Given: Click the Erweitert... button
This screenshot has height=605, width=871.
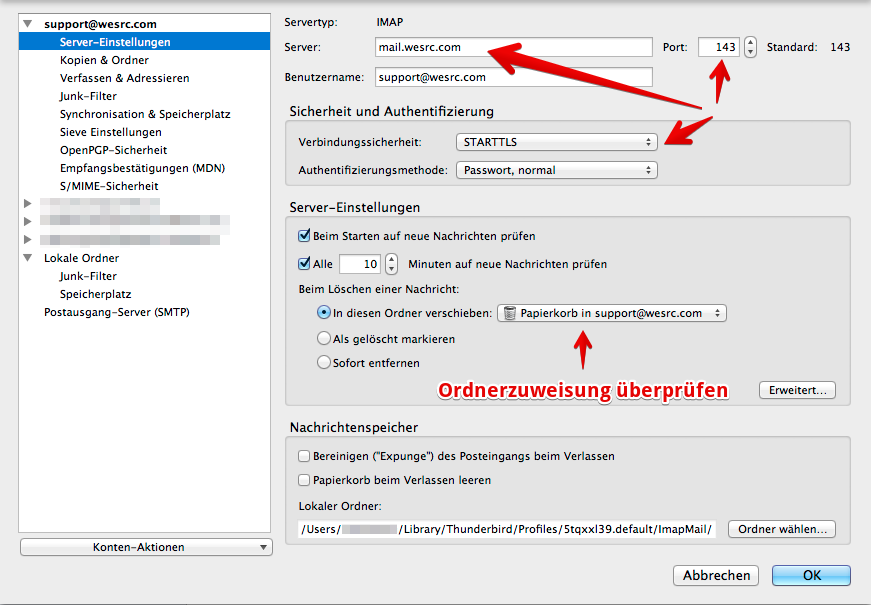Looking at the screenshot, I should click(x=797, y=390).
